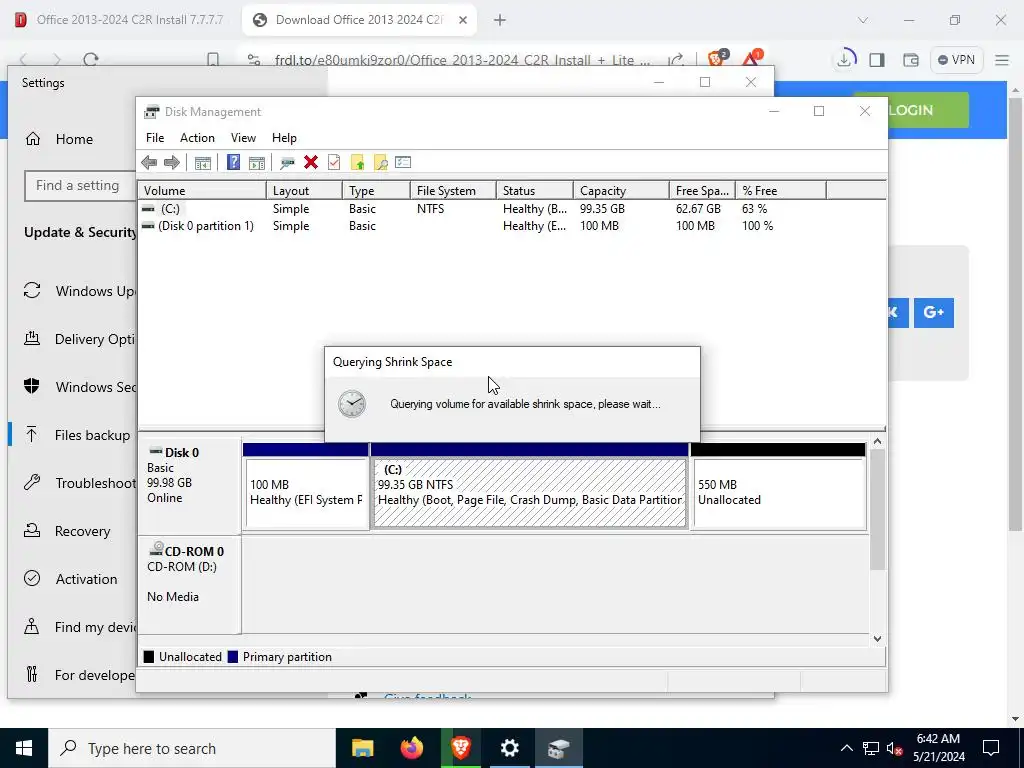The width and height of the screenshot is (1024, 768).
Task: Open Help via blue question mark icon
Action: [233, 163]
